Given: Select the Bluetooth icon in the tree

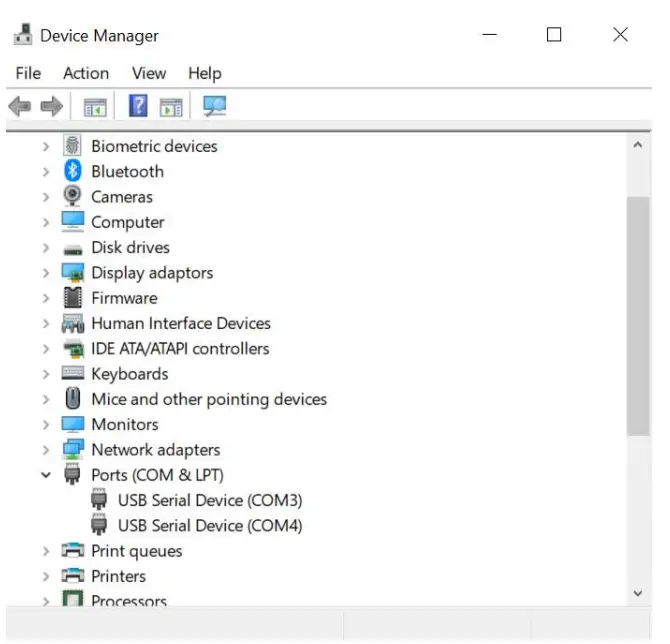Looking at the screenshot, I should pos(72,171).
